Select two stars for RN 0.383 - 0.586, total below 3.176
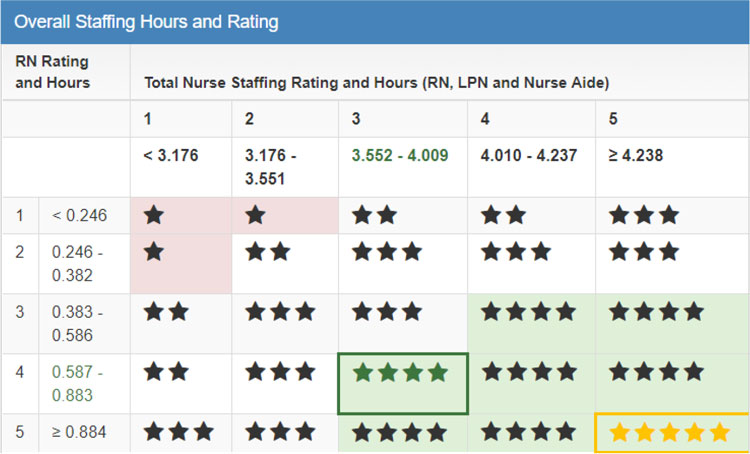Image resolution: width=750 pixels, height=454 pixels. (166, 312)
